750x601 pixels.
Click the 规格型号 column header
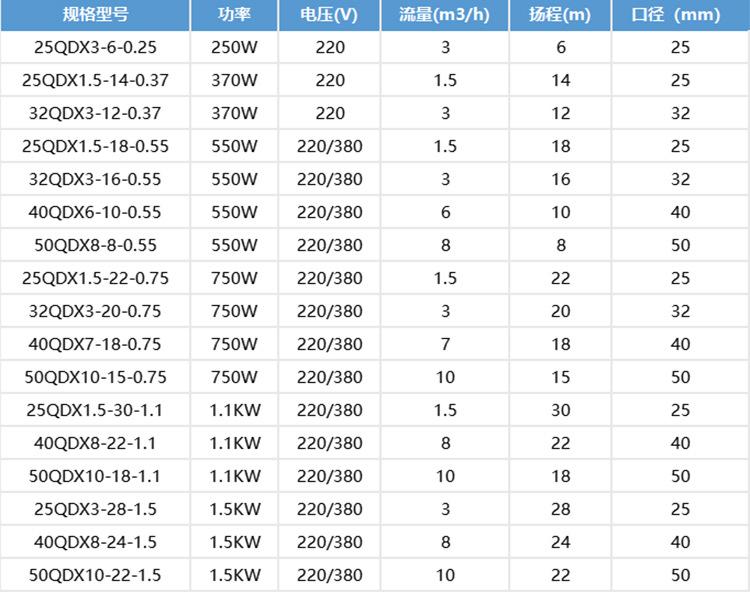click(x=95, y=16)
